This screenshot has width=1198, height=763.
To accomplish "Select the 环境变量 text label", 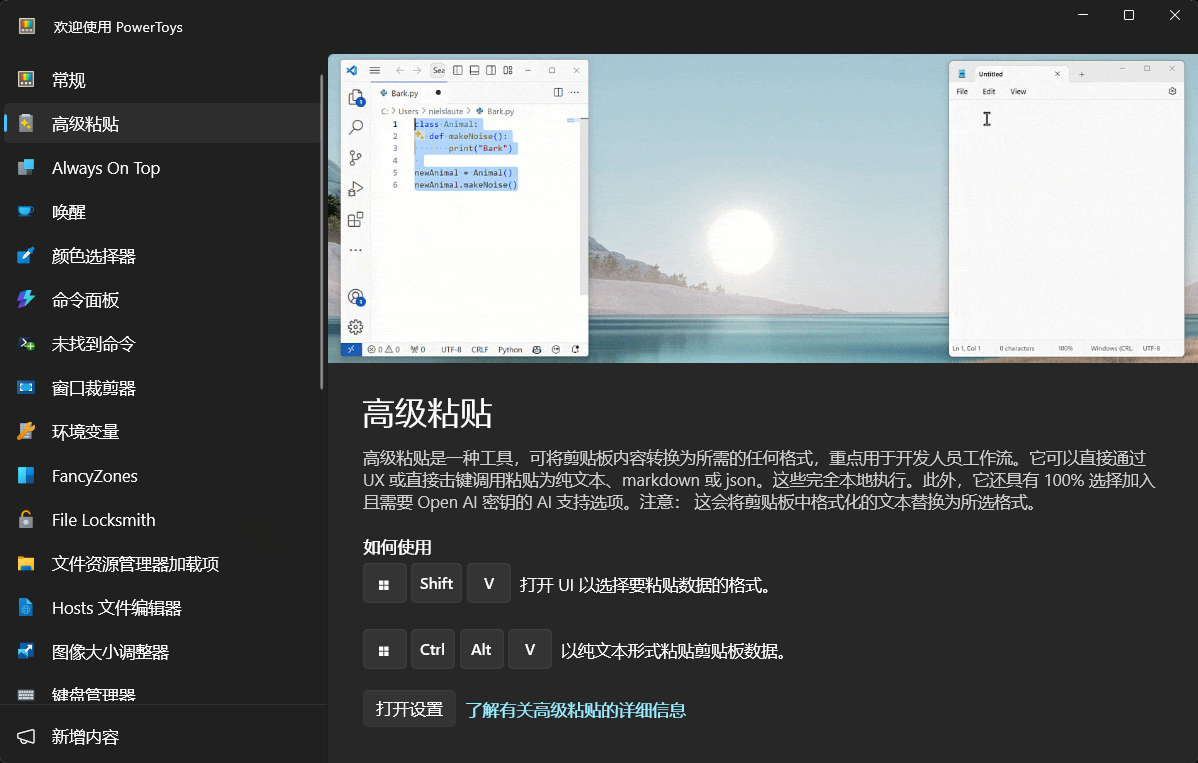I will tap(86, 432).
